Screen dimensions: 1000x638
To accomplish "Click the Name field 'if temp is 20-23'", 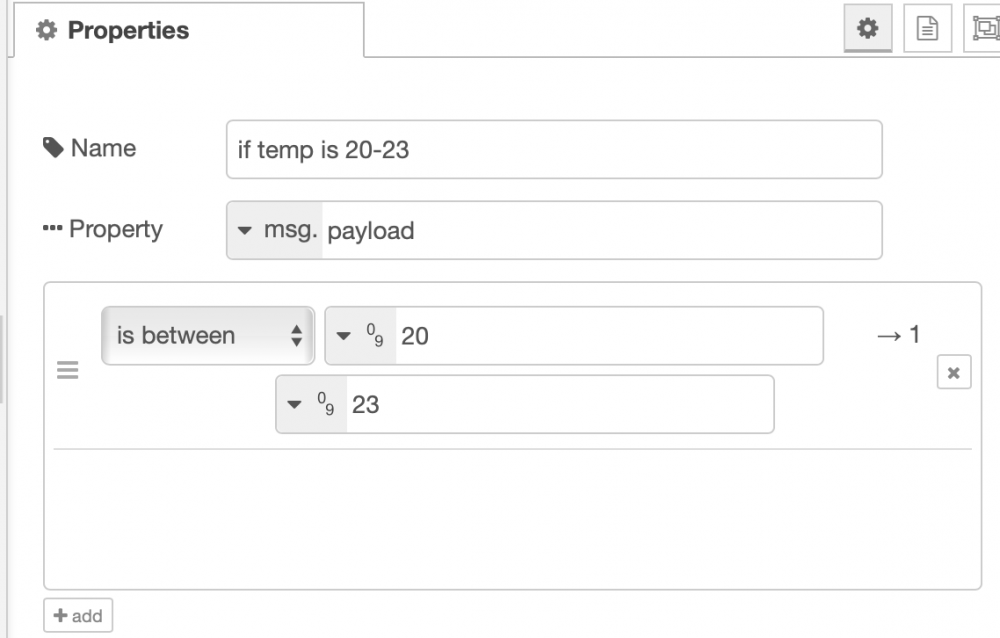I will coord(554,150).
